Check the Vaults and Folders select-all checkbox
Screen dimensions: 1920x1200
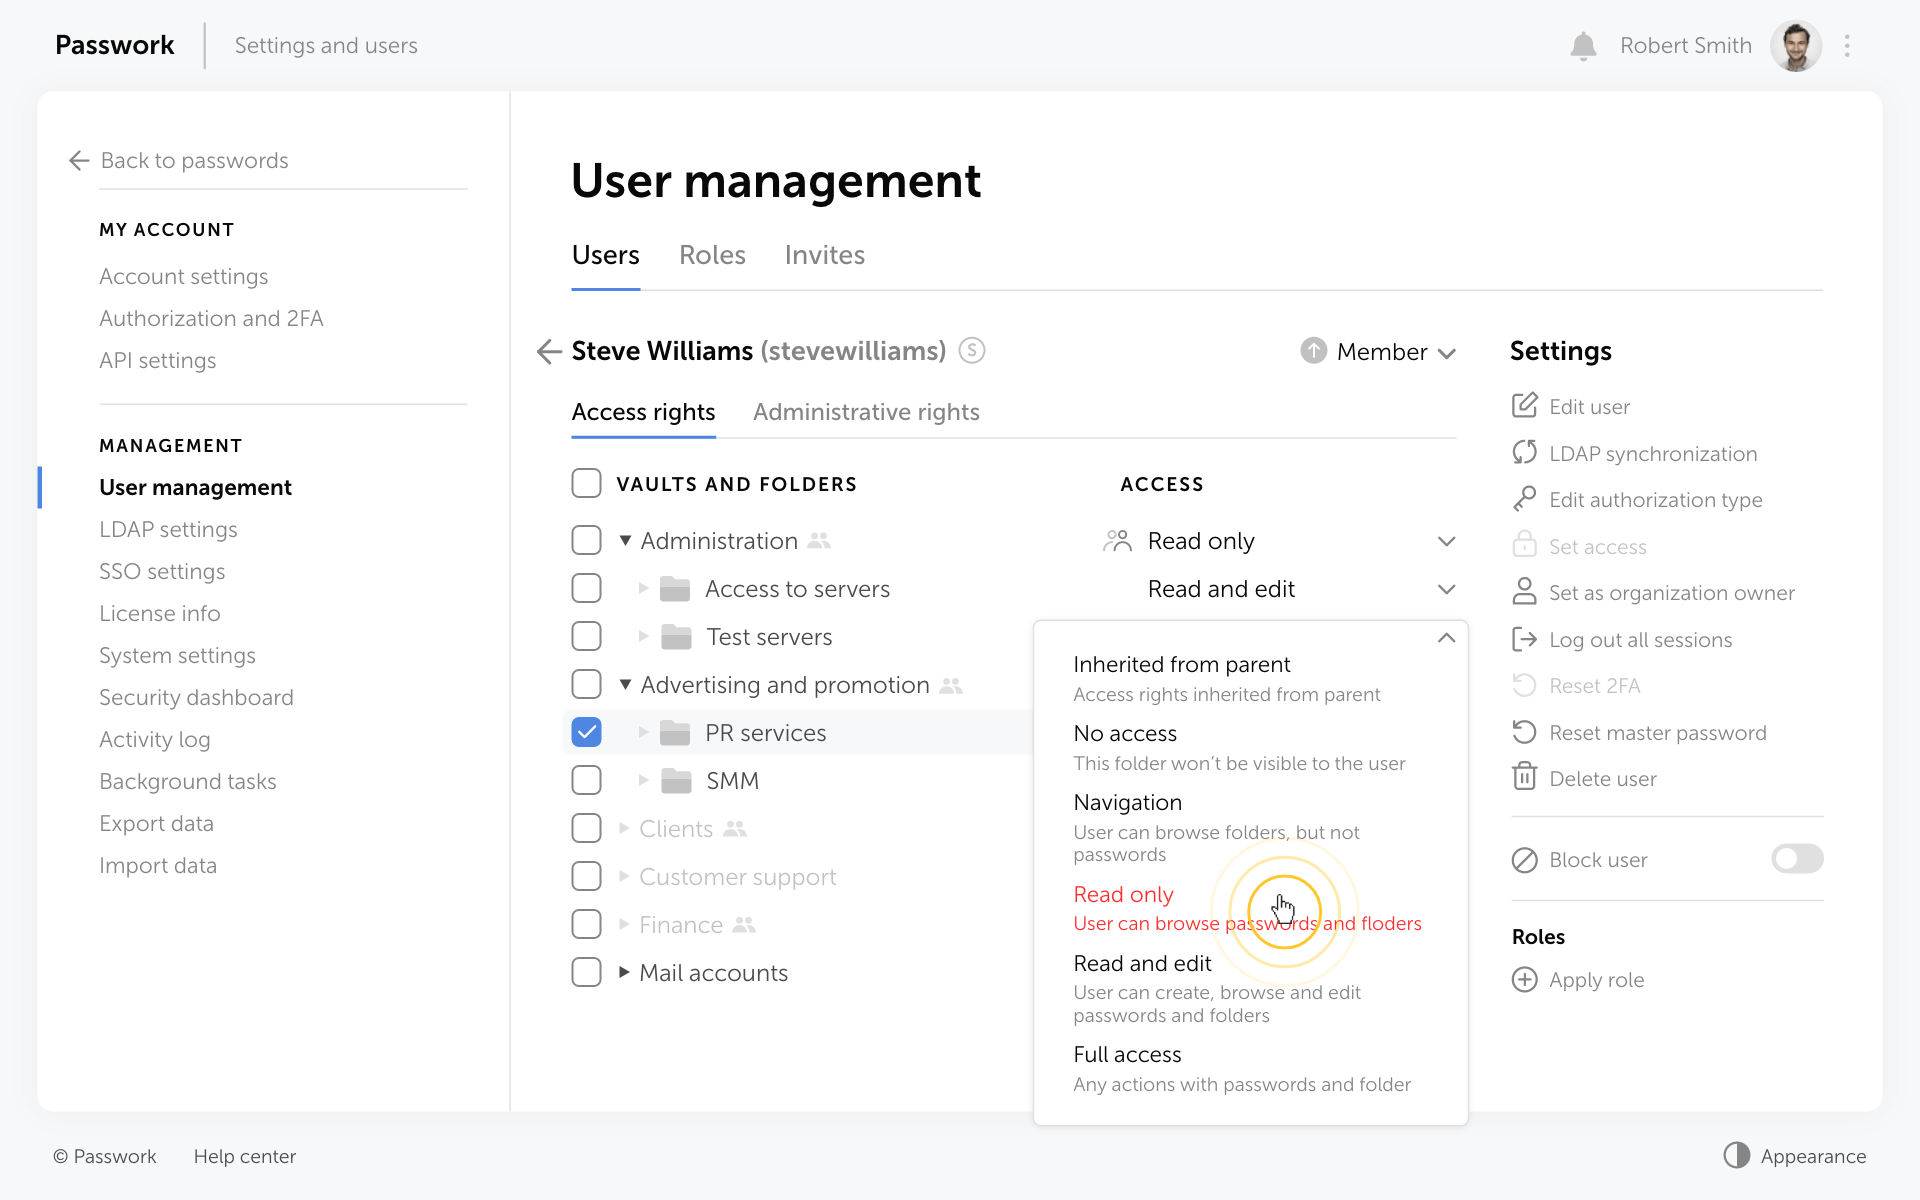click(587, 483)
